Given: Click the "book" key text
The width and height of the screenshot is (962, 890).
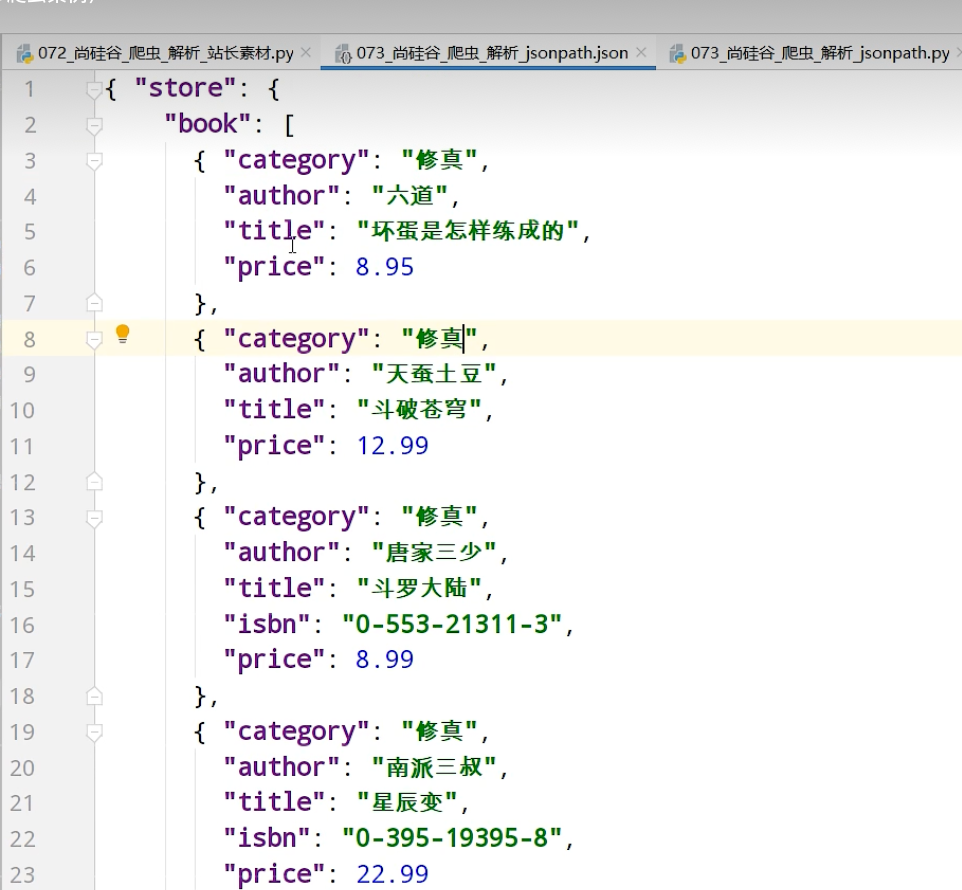Looking at the screenshot, I should point(207,124).
